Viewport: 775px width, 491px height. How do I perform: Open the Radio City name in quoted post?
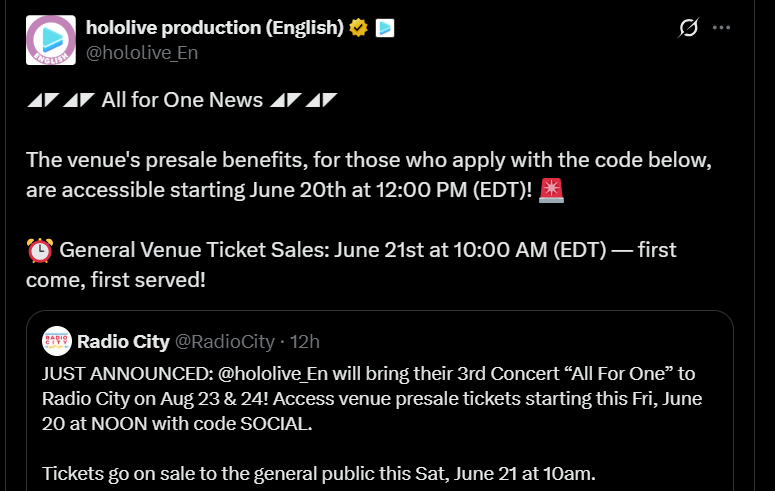[123, 342]
